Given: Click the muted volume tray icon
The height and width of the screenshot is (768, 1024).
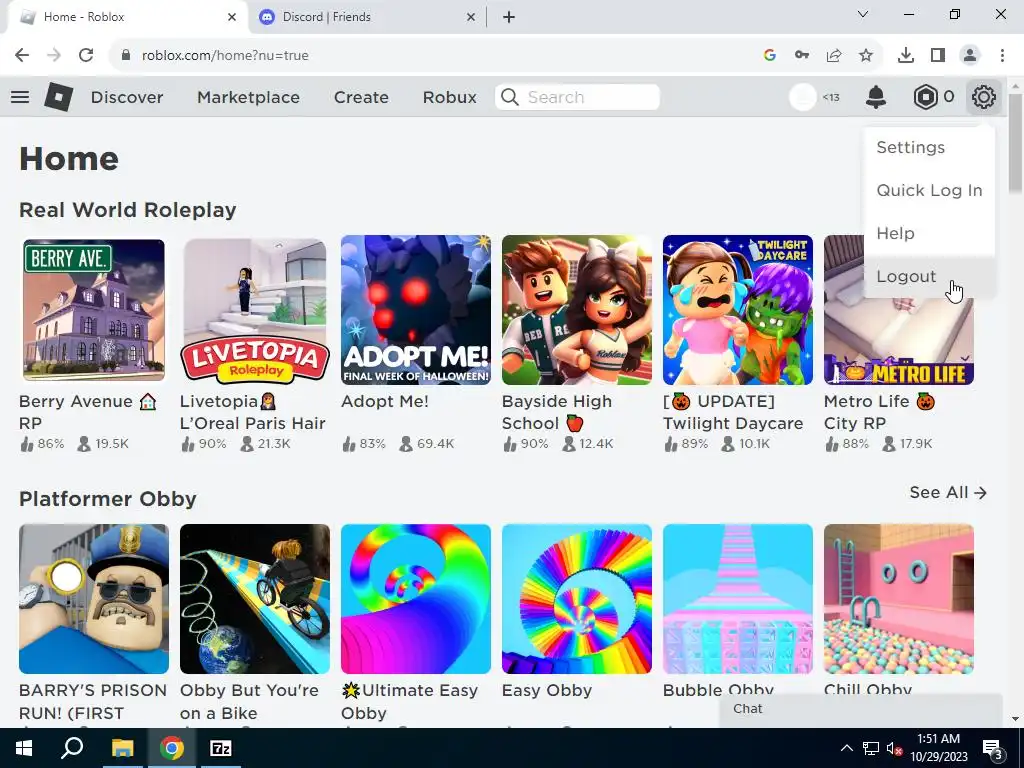Looking at the screenshot, I should [x=894, y=748].
